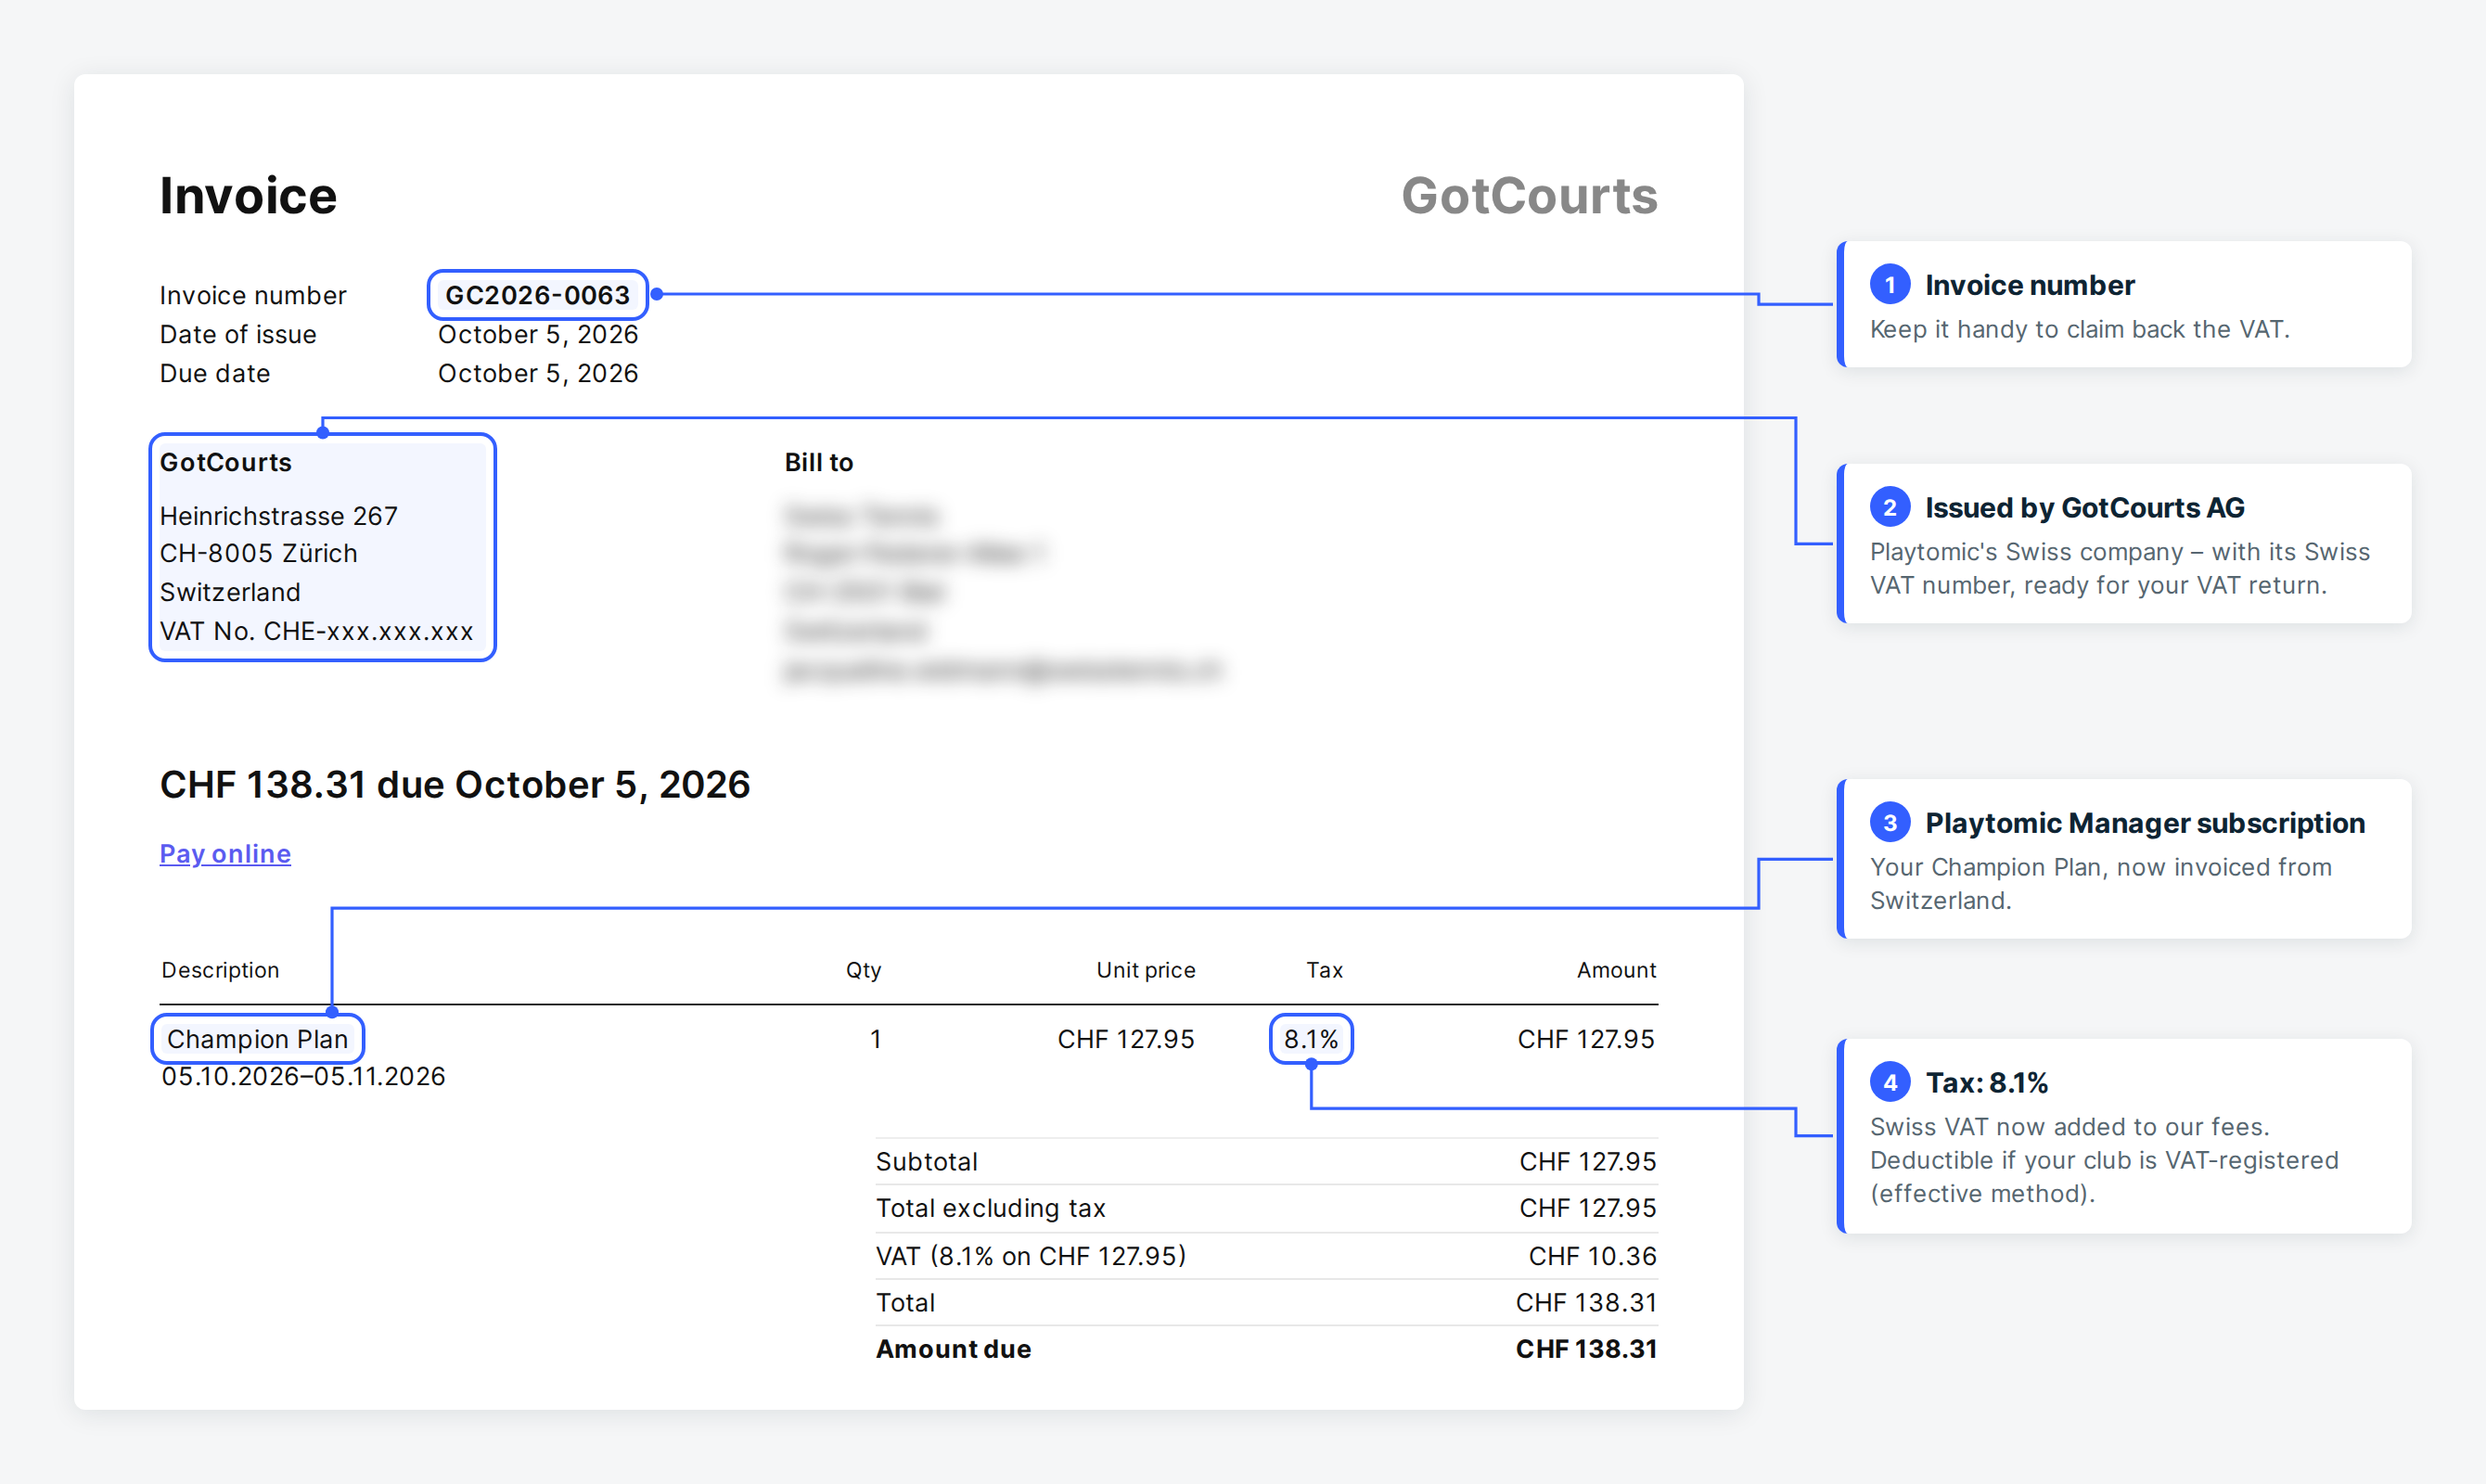Select Total excluding tax row label
The width and height of the screenshot is (2486, 1484).
[x=991, y=1208]
